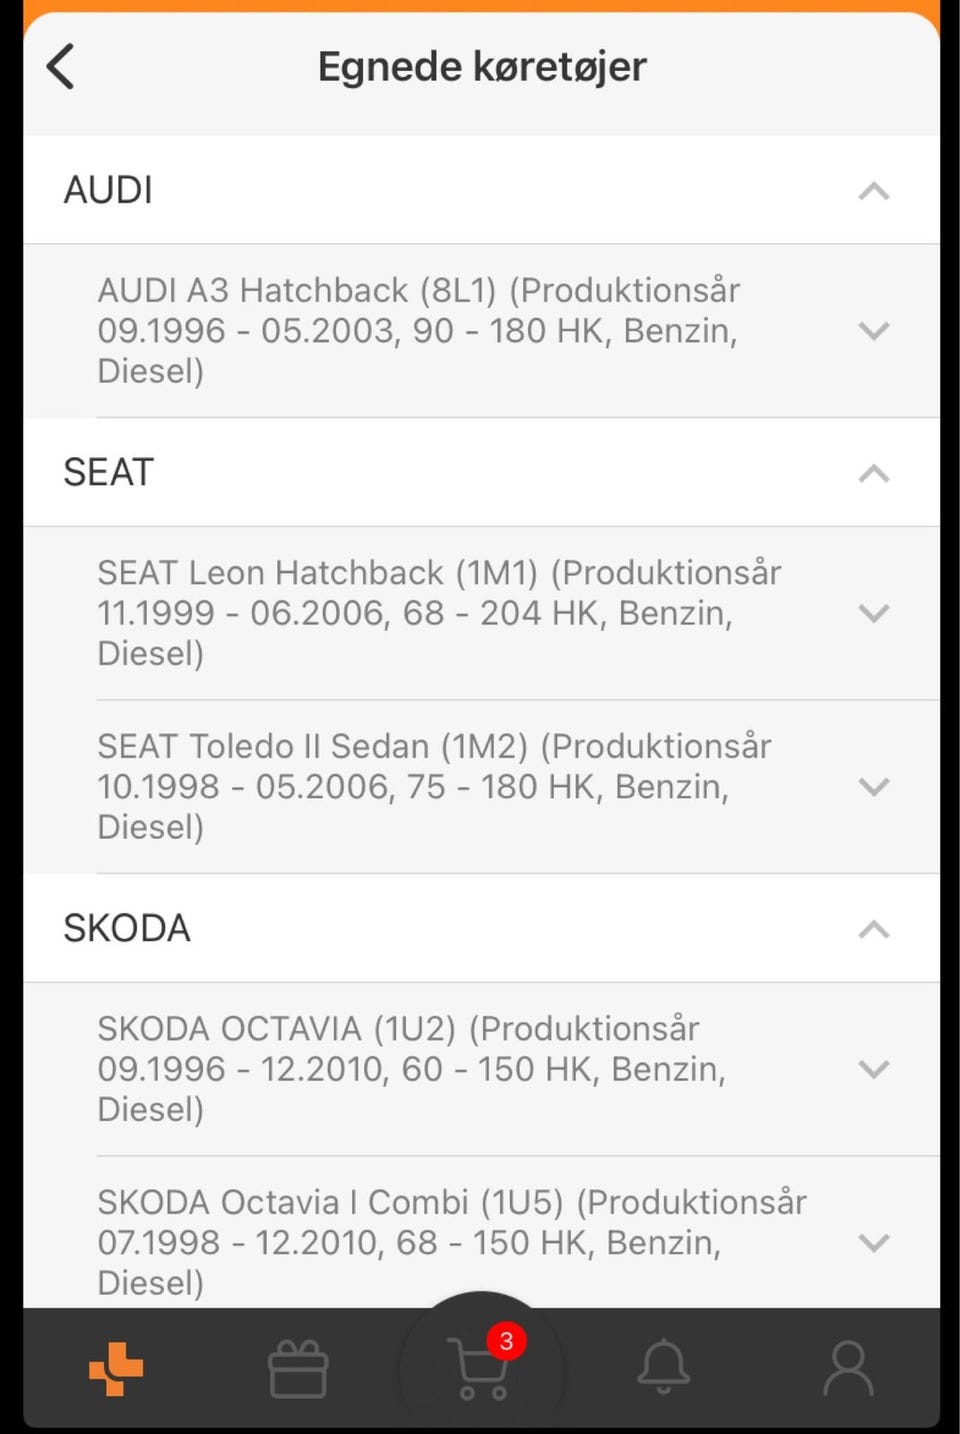Viewport: 960px width, 1434px height.
Task: Open the notifications bell tab
Action: (664, 1367)
